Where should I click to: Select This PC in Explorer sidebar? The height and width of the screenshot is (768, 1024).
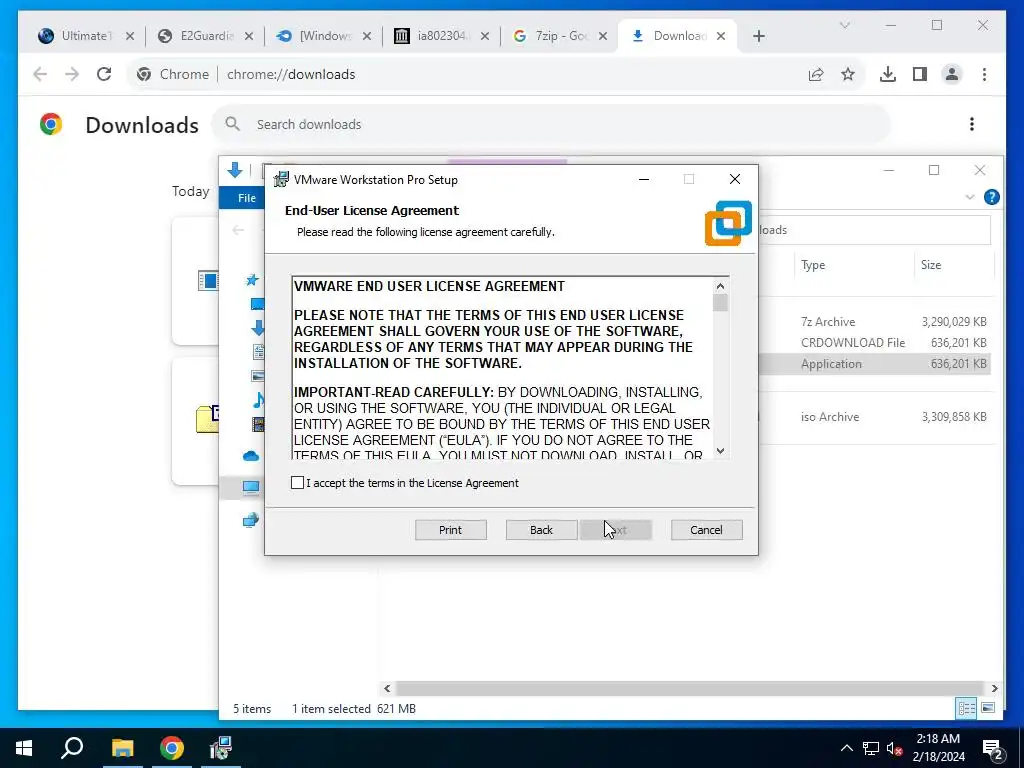point(251,487)
